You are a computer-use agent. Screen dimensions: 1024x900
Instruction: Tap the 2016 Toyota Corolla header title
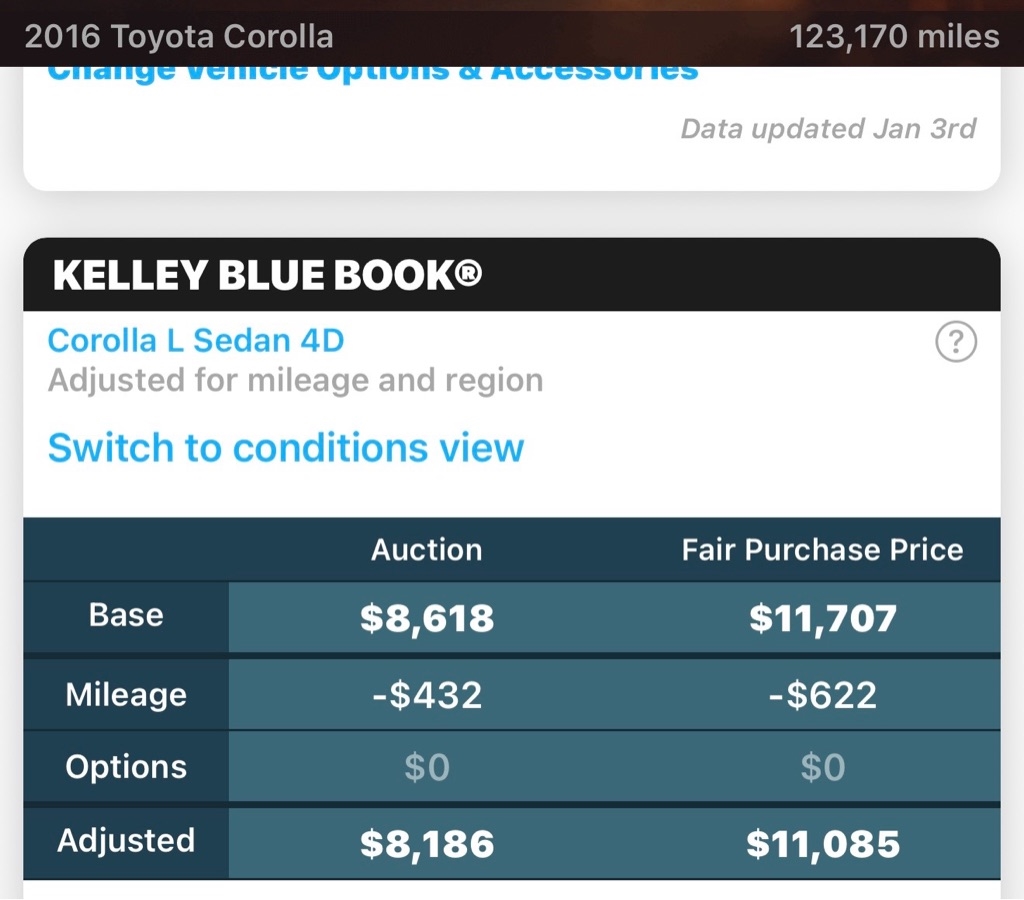tap(179, 37)
